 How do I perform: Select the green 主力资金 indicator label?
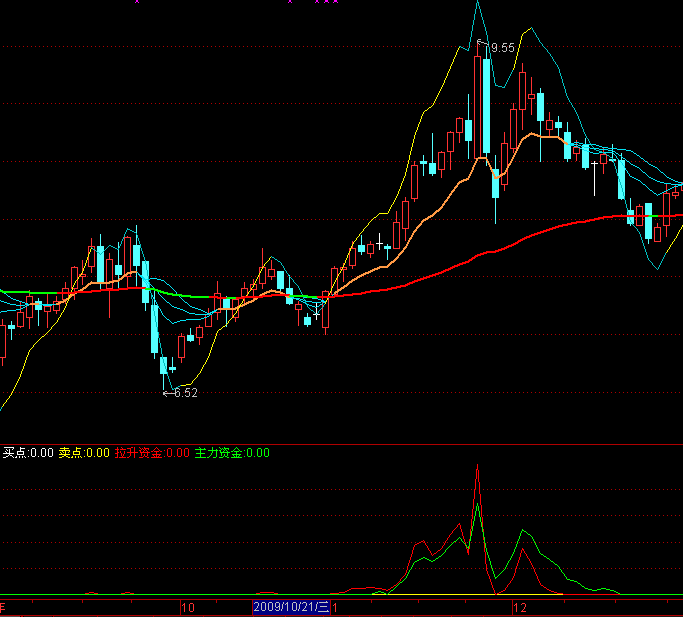click(232, 453)
